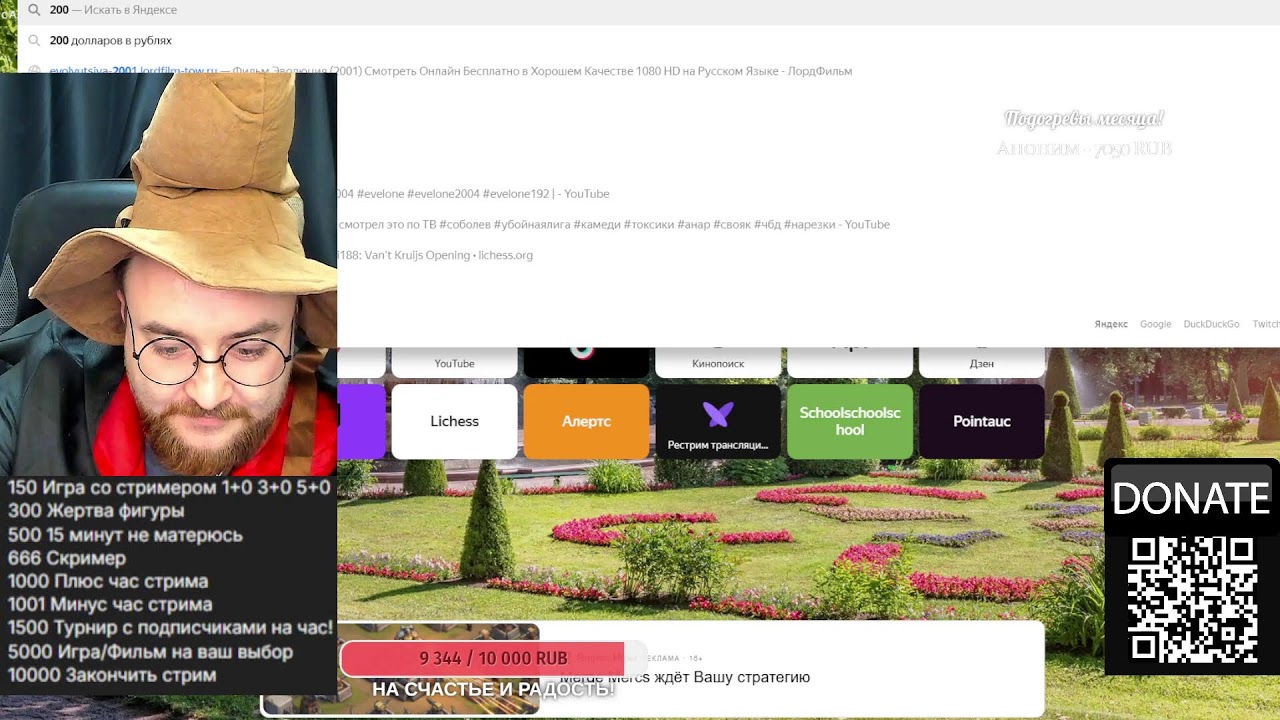Switch search engine to Яндекс
The height and width of the screenshot is (720, 1280).
[1111, 324]
